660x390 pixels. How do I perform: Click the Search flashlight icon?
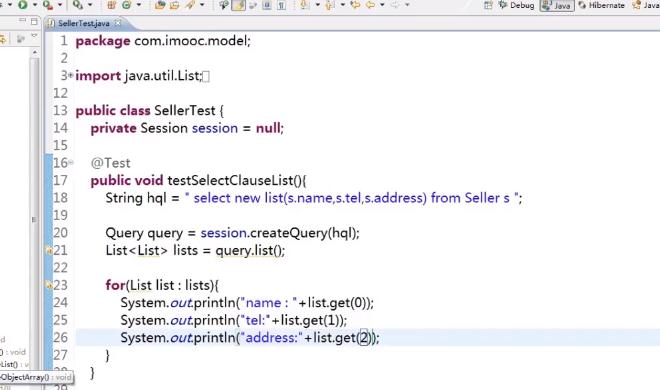190,5
